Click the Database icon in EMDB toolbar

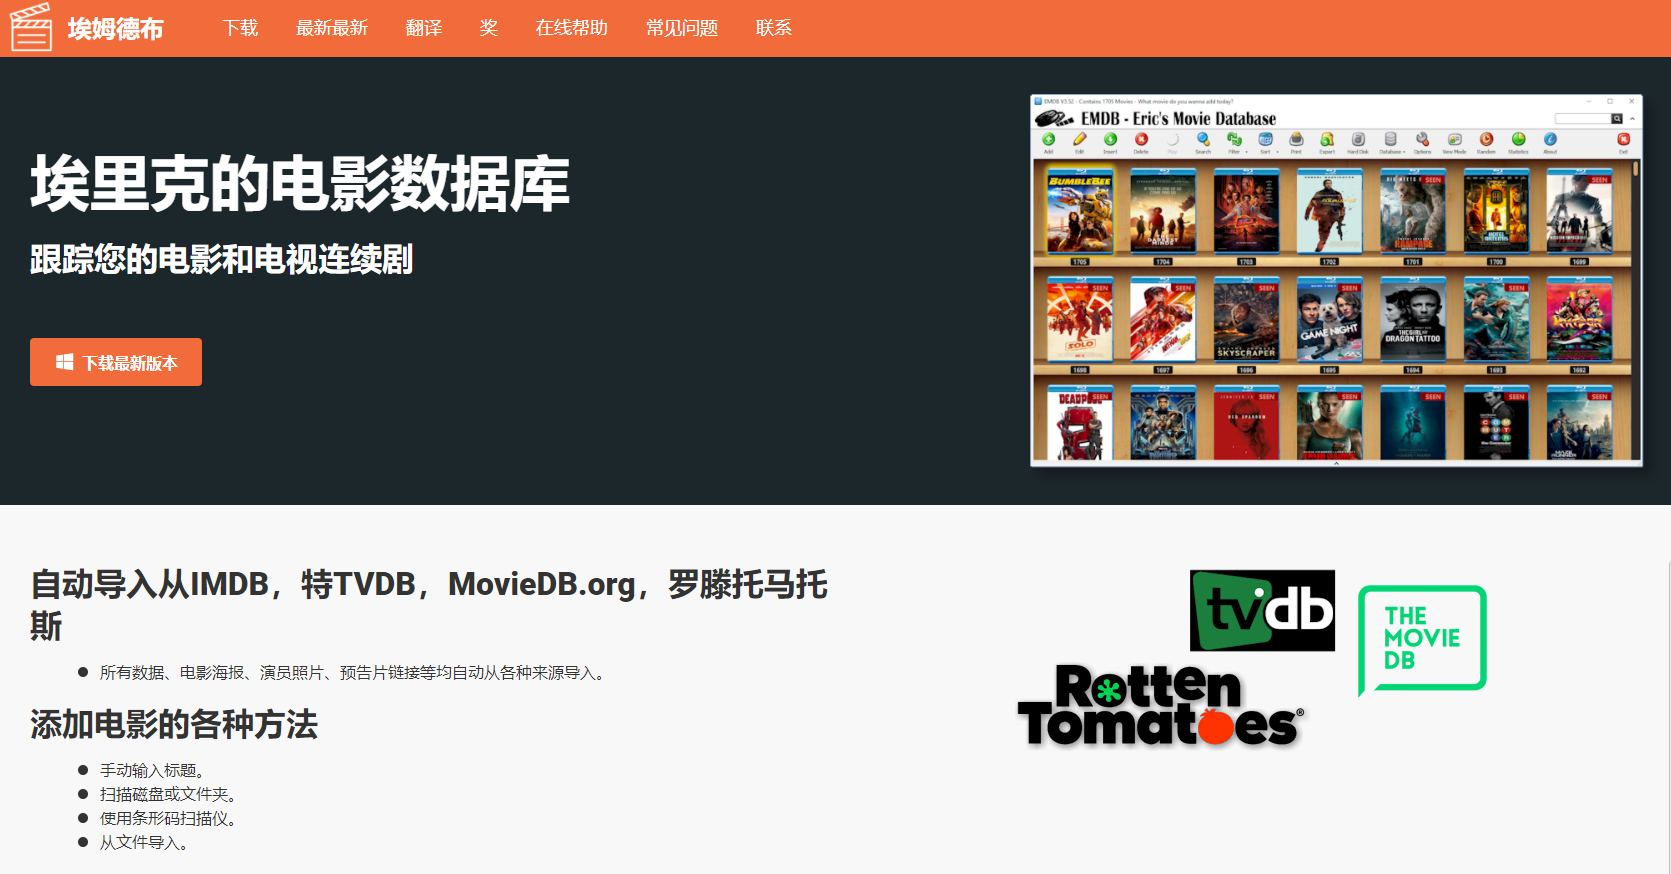click(1390, 140)
